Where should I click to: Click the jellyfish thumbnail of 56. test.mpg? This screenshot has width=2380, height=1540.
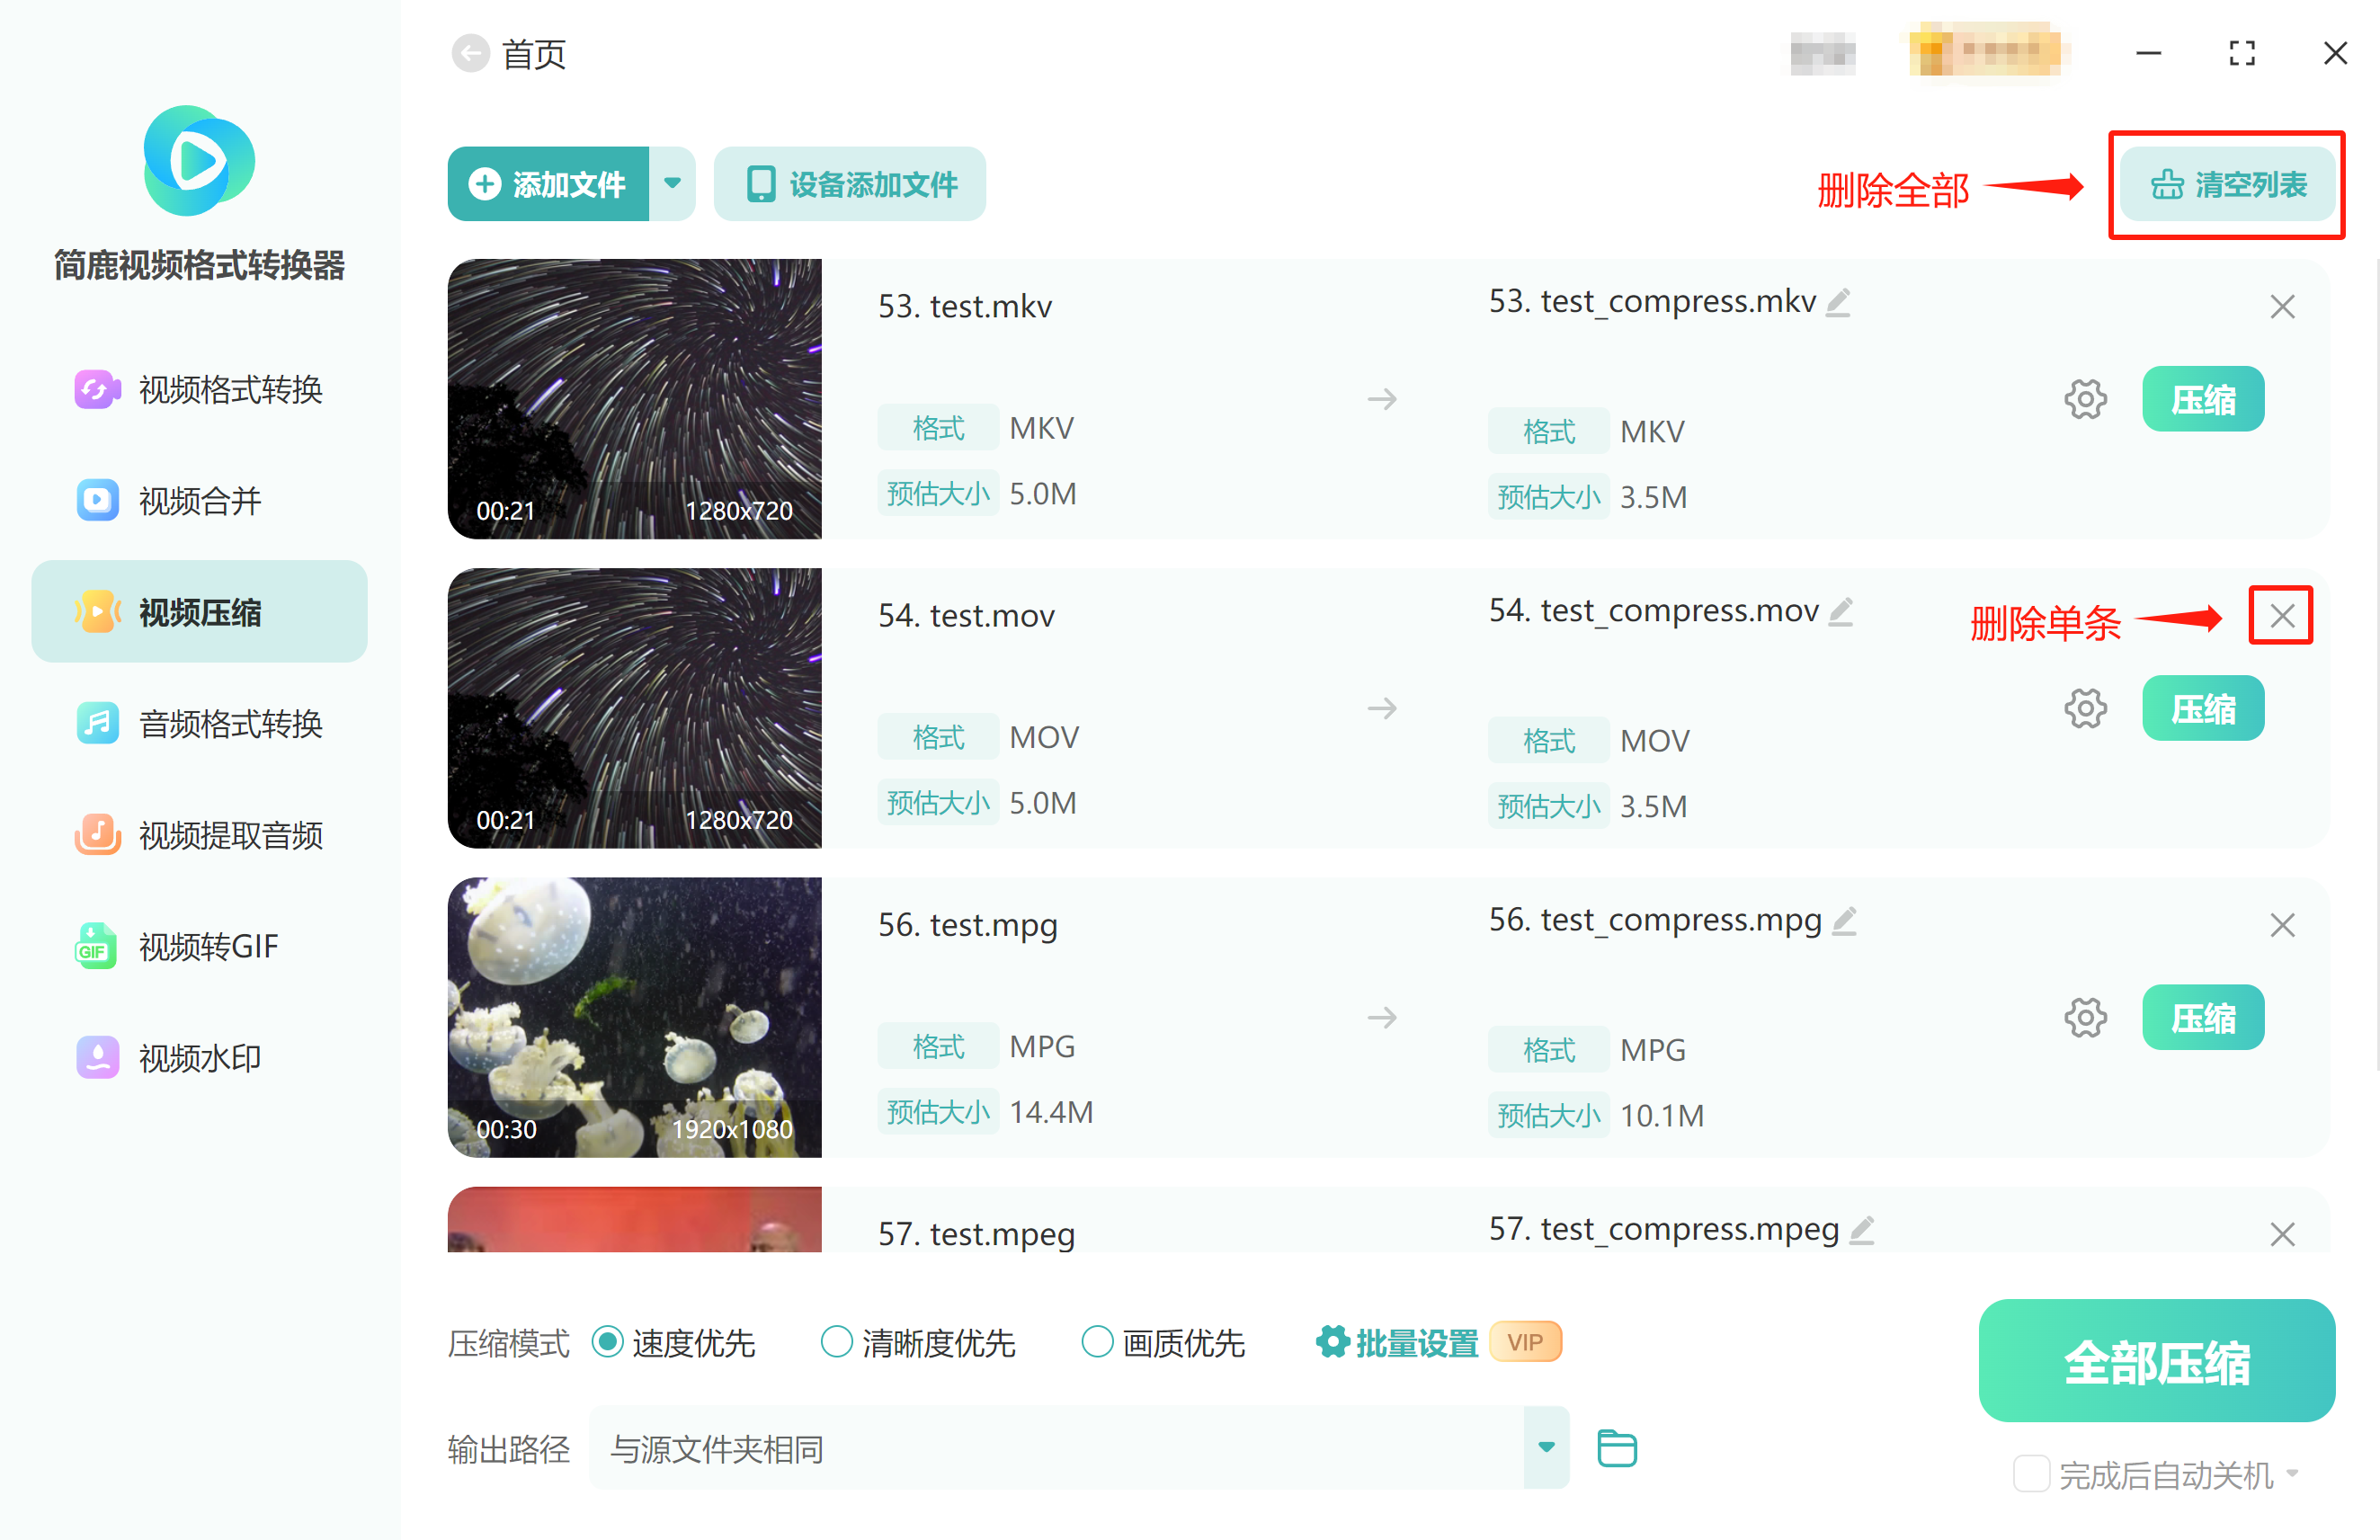[635, 1018]
